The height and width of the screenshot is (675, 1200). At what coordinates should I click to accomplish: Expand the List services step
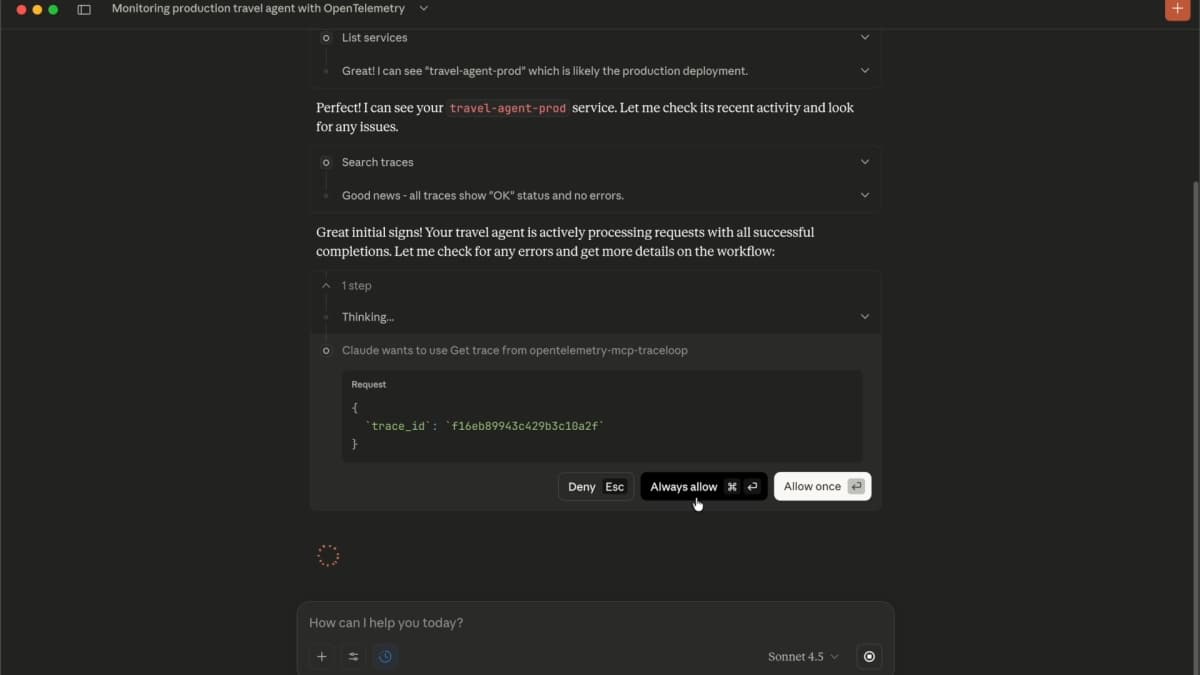864,37
